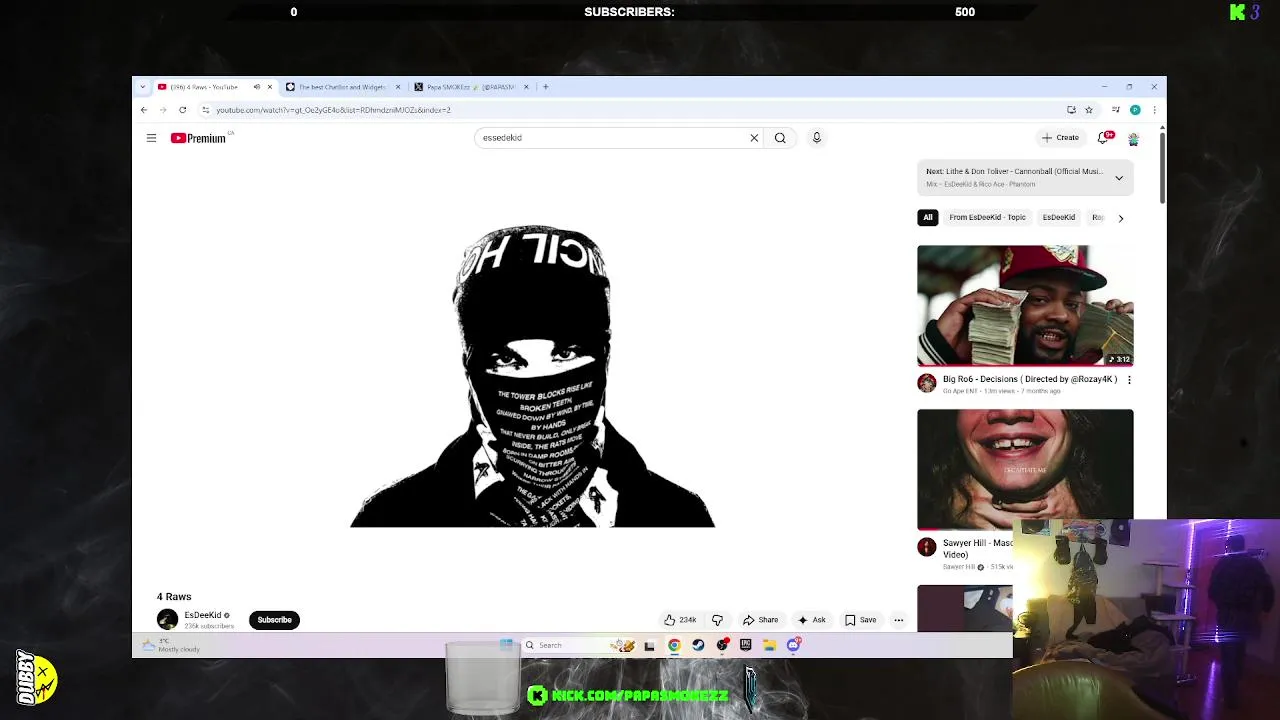
Task: Open the YouTube account avatar menu
Action: point(1133,138)
